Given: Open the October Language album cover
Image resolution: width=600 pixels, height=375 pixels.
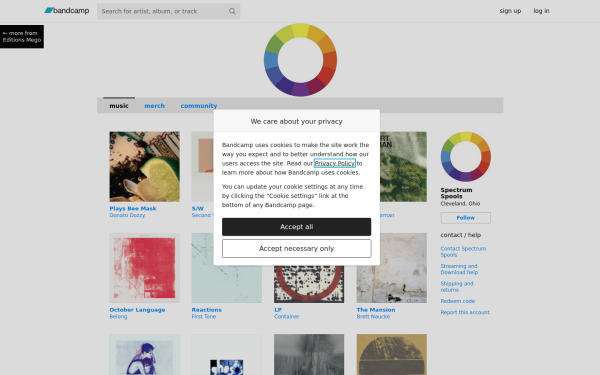Looking at the screenshot, I should [145, 268].
